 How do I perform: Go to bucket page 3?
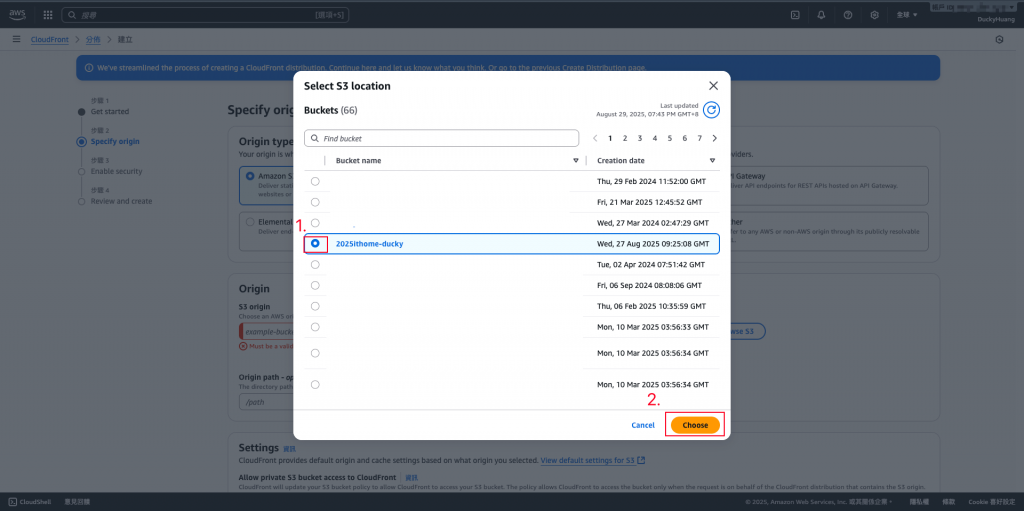[x=640, y=138]
